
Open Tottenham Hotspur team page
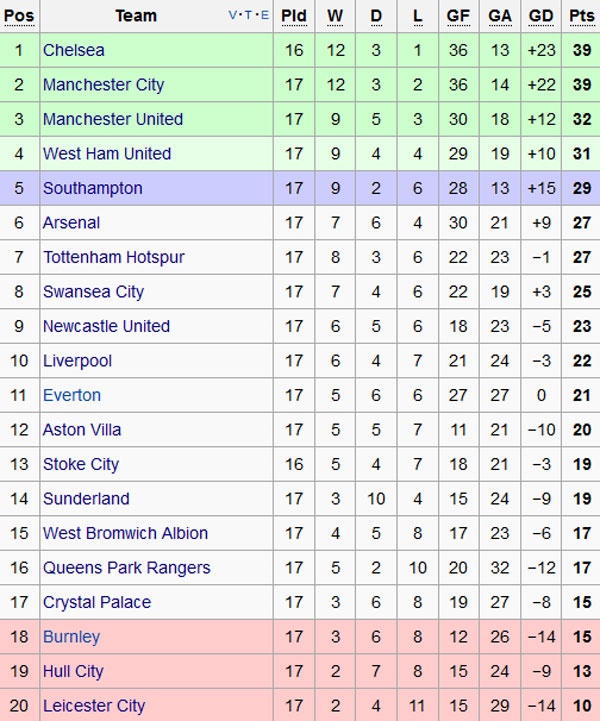113,257
